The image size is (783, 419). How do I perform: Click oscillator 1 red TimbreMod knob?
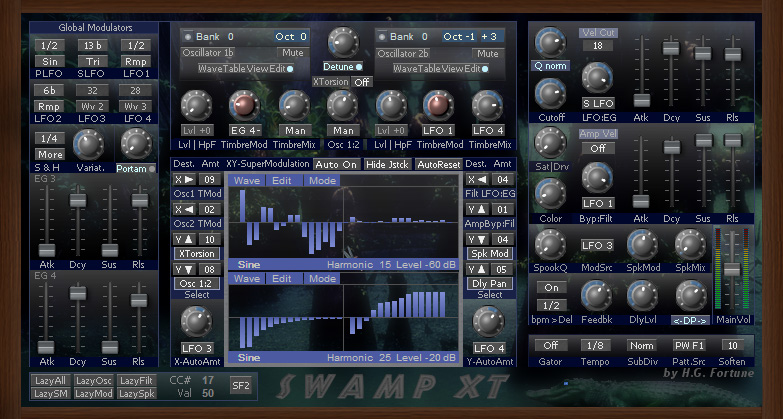coord(244,106)
